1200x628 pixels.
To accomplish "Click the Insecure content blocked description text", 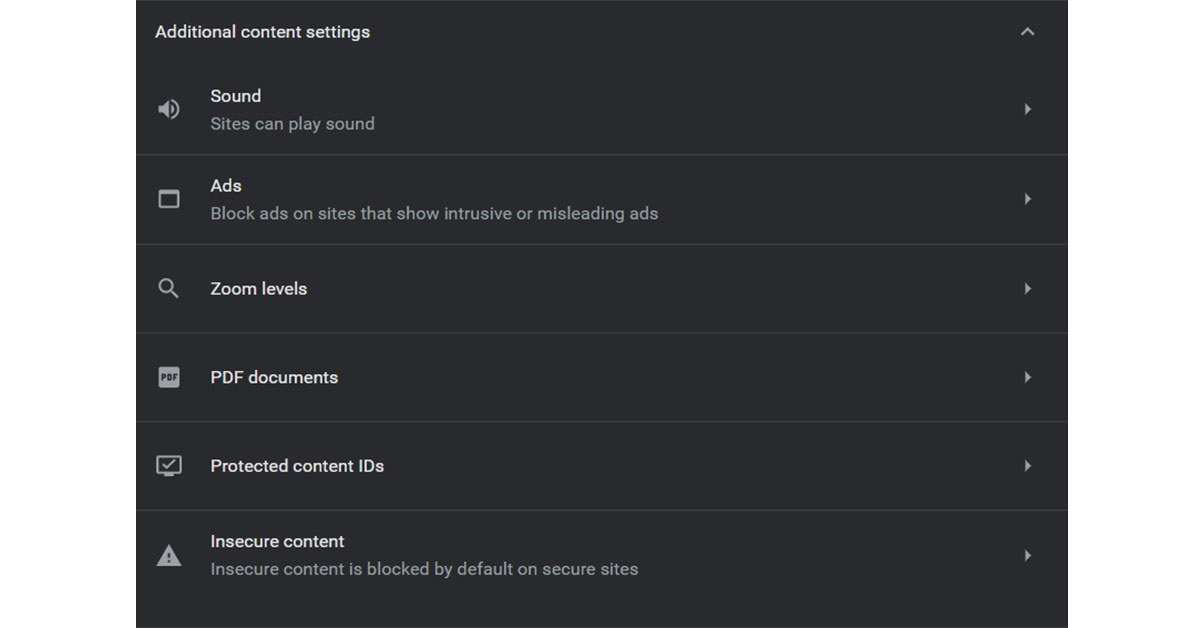I will [424, 568].
